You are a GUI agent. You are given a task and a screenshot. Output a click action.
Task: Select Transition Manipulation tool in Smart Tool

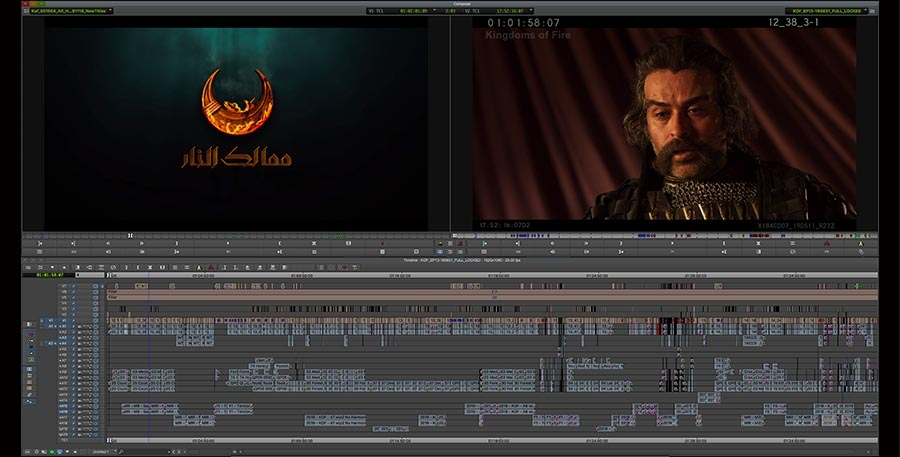click(x=31, y=360)
